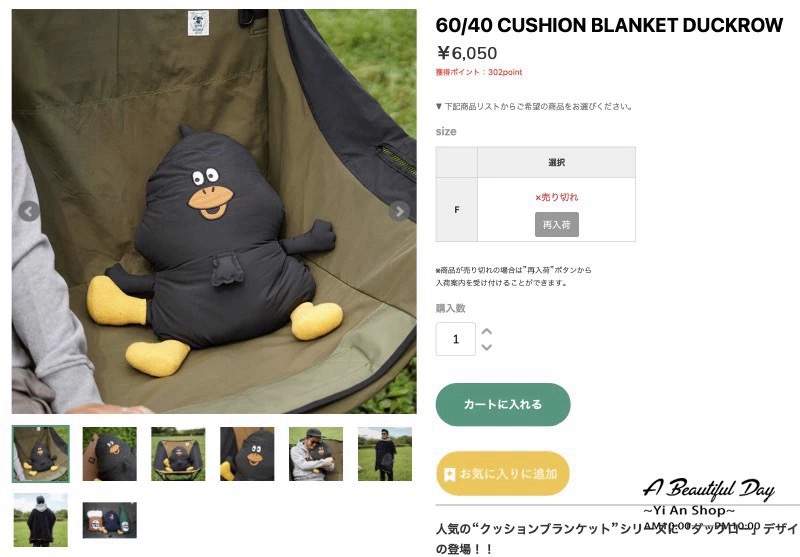Click the ×売り切れ sold out label
This screenshot has width=800, height=557.
pyautogui.click(x=557, y=197)
